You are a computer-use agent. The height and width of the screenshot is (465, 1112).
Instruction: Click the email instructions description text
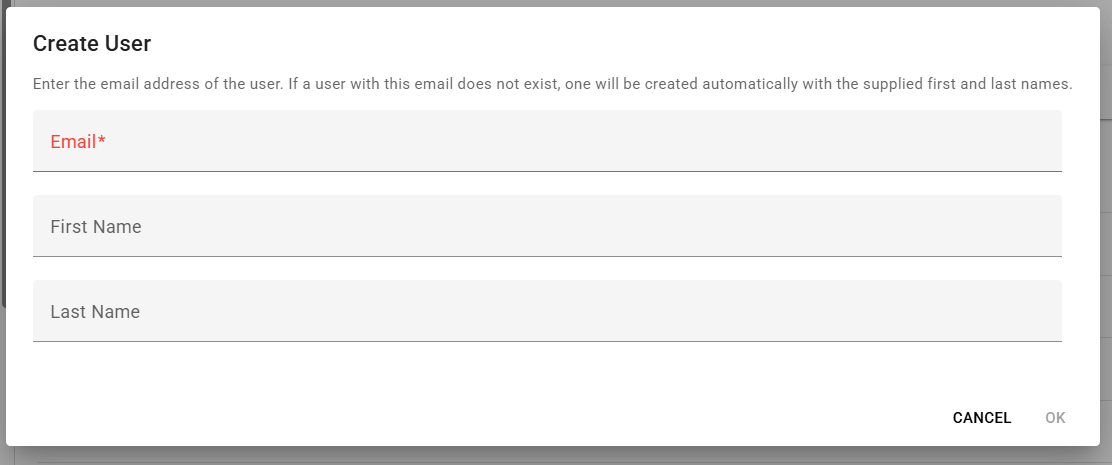tap(552, 84)
